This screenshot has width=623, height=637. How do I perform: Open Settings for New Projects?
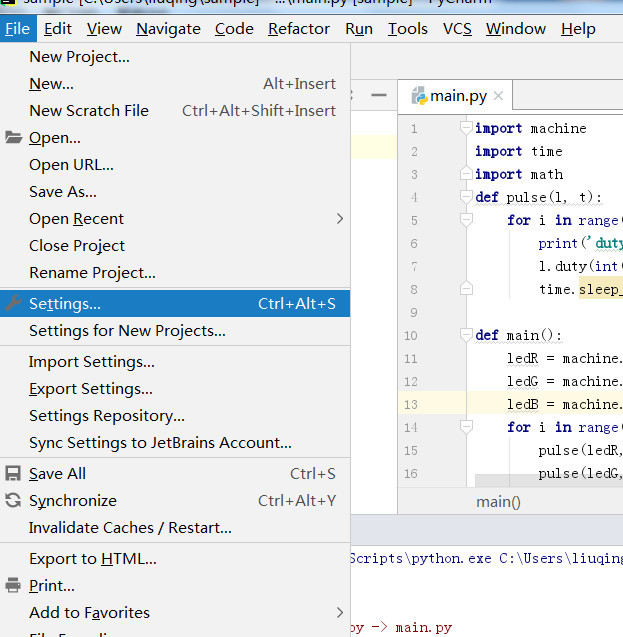click(175, 331)
